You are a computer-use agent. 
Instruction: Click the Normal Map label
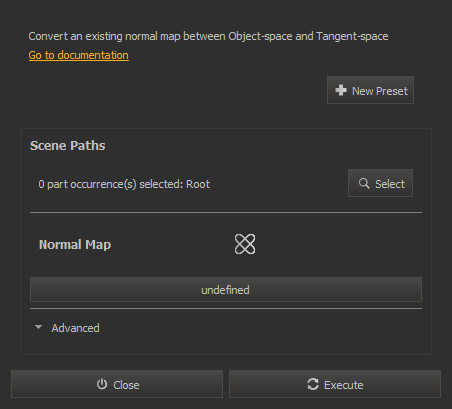point(75,245)
